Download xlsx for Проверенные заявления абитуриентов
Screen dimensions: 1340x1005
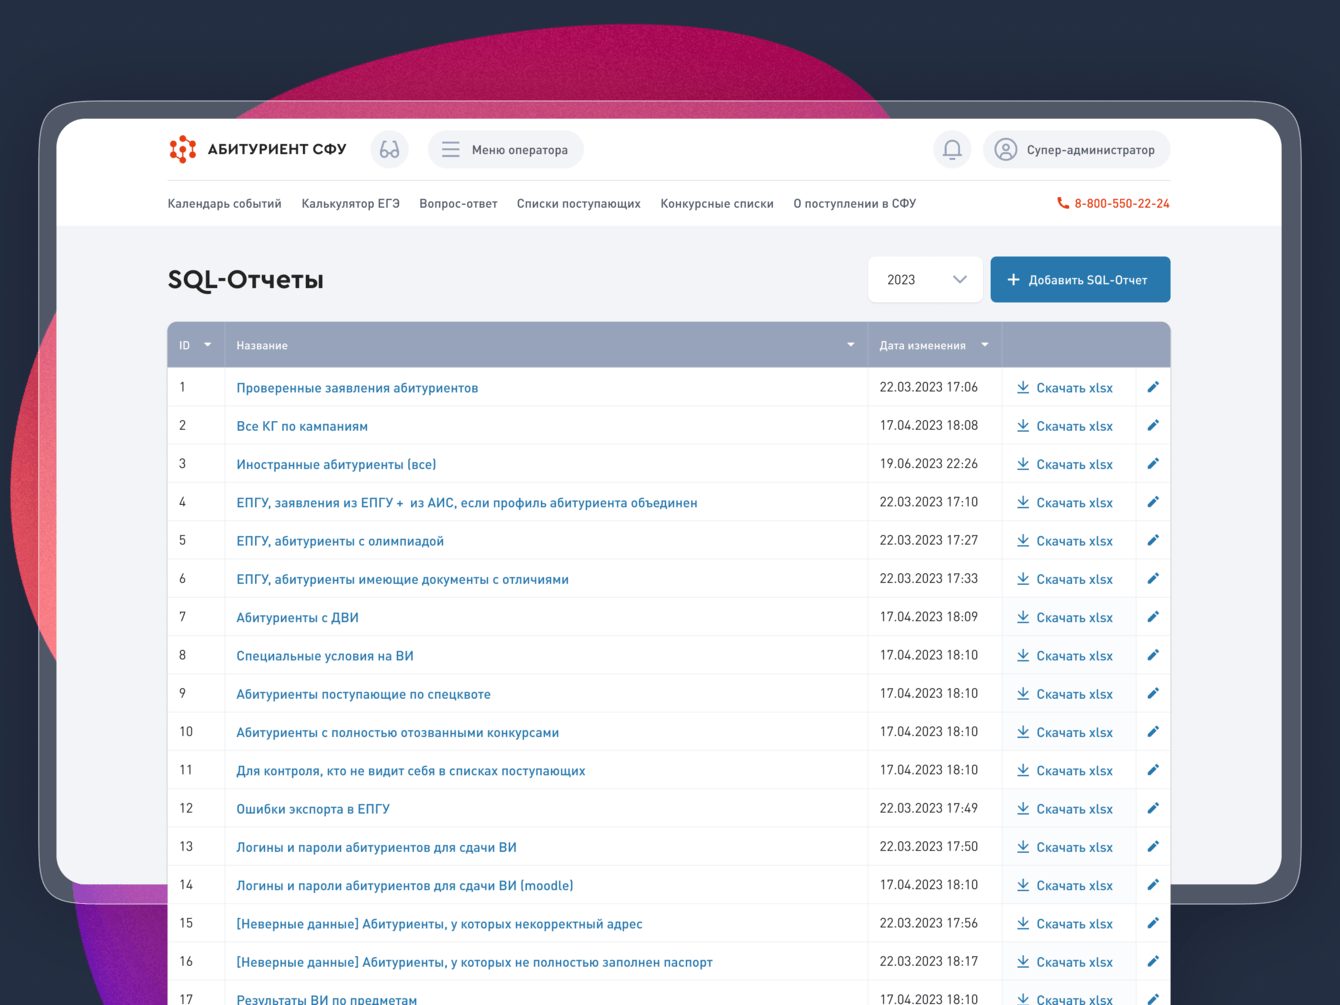click(x=1065, y=388)
